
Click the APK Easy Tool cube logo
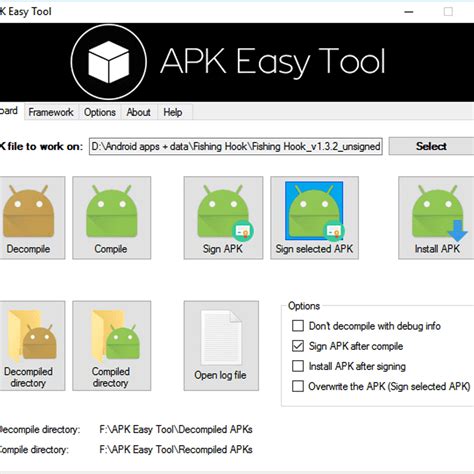click(x=109, y=62)
